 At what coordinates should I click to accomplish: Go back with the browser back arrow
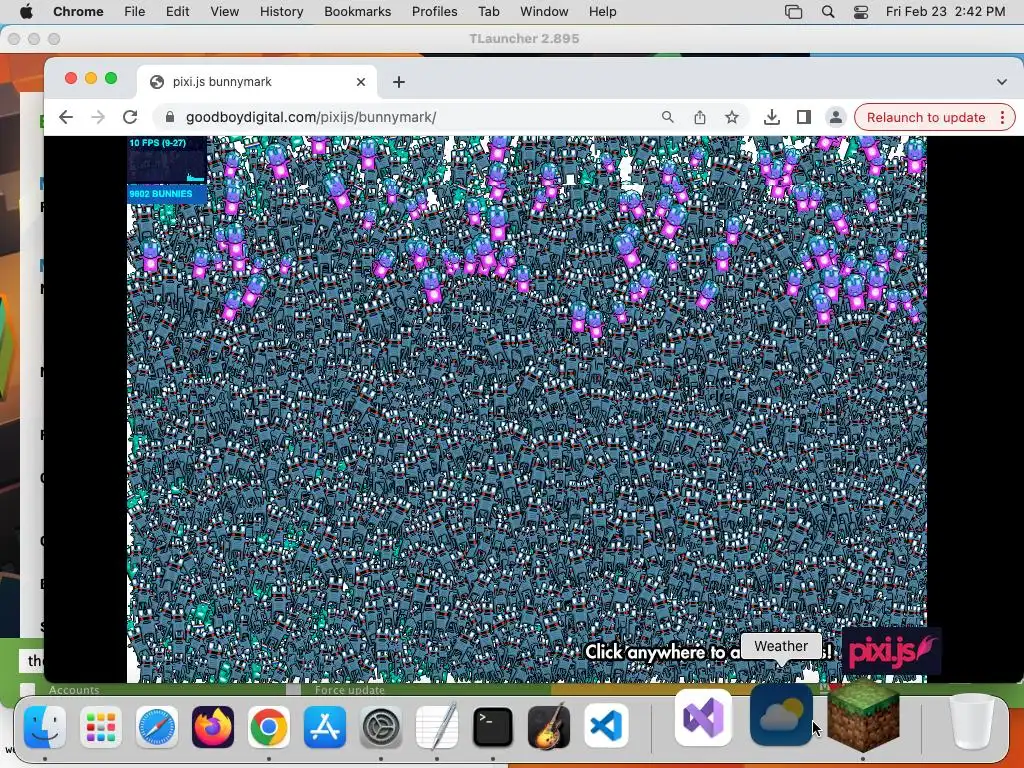tap(66, 118)
